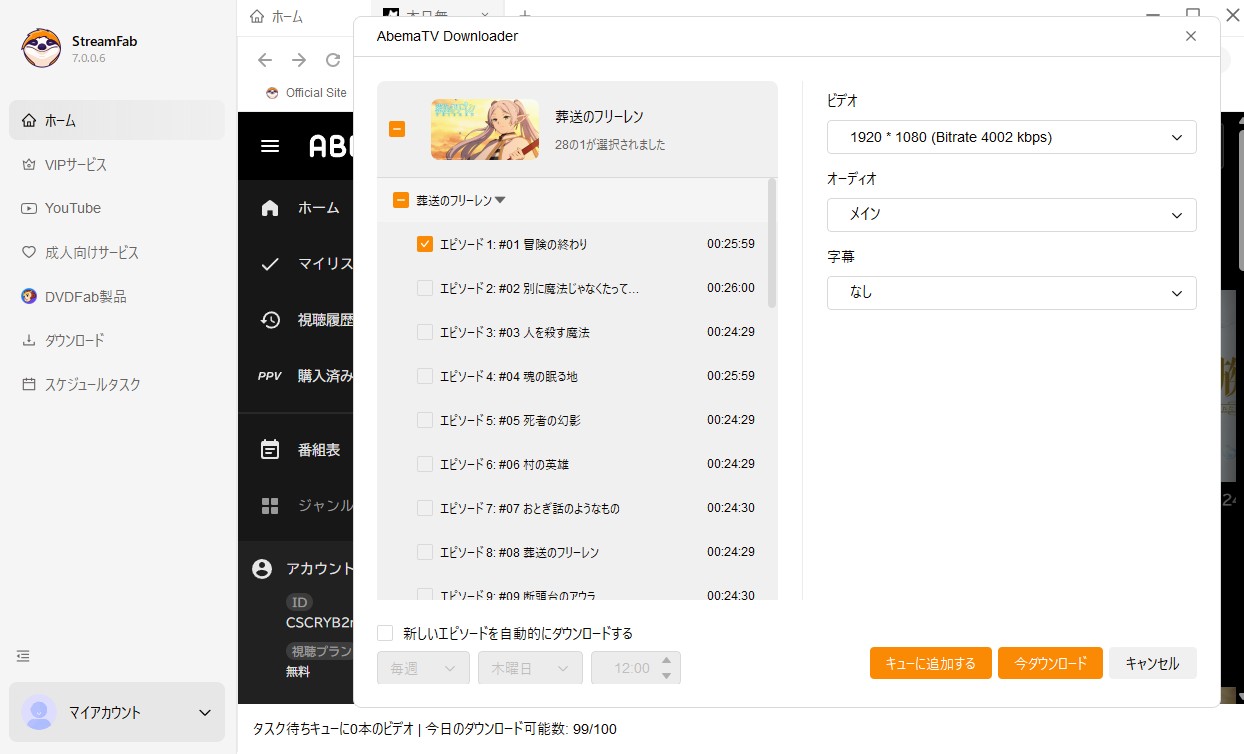Image resolution: width=1244 pixels, height=754 pixels.
Task: Click the back navigation arrow
Action: (264, 60)
